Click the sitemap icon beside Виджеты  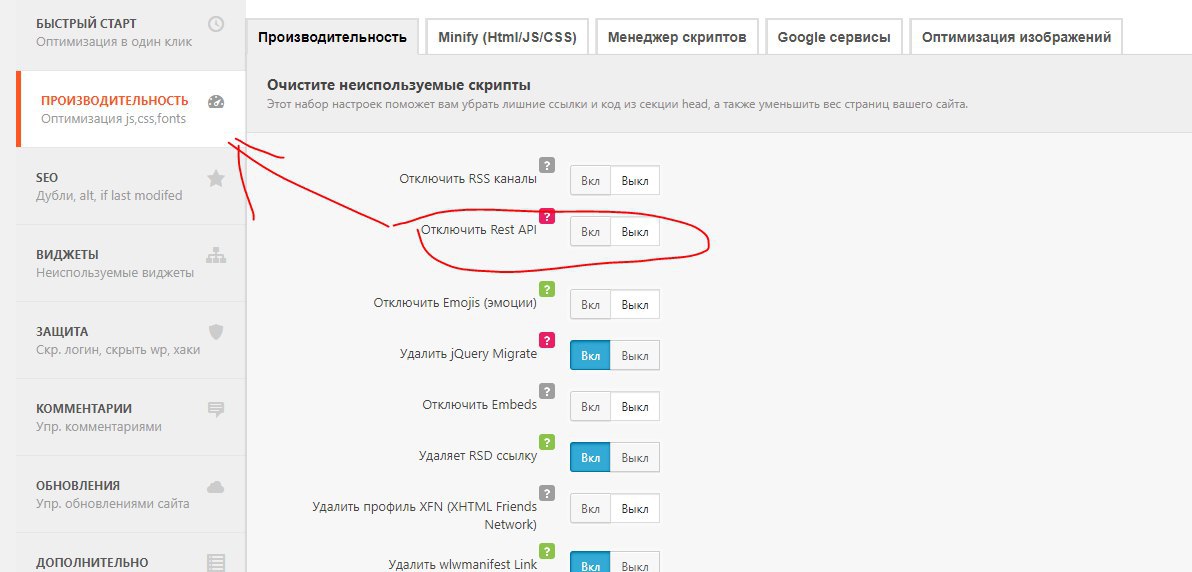[216, 255]
